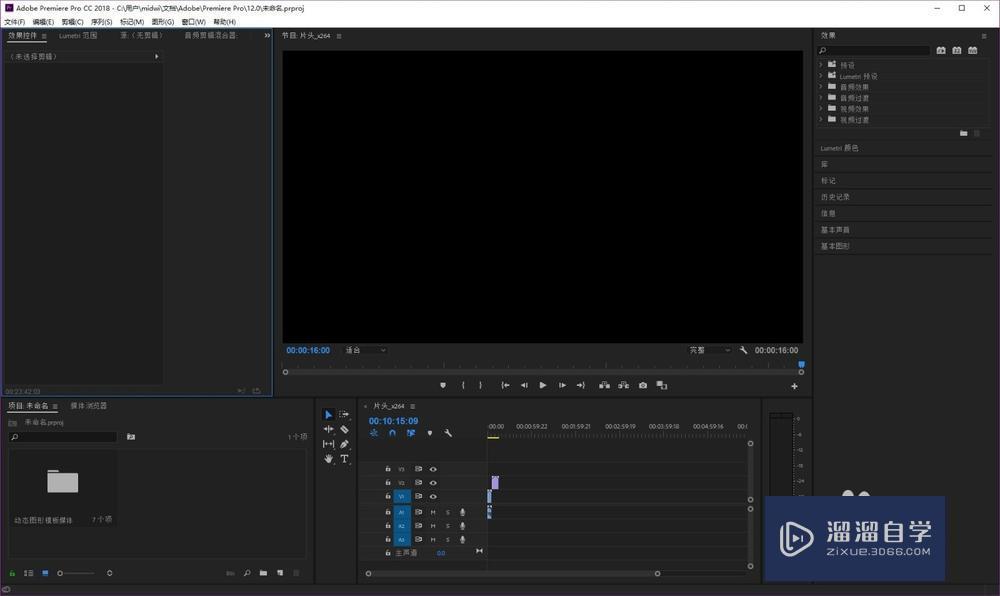Click the Comparison View button
The height and width of the screenshot is (596, 1000).
pyautogui.click(x=662, y=386)
